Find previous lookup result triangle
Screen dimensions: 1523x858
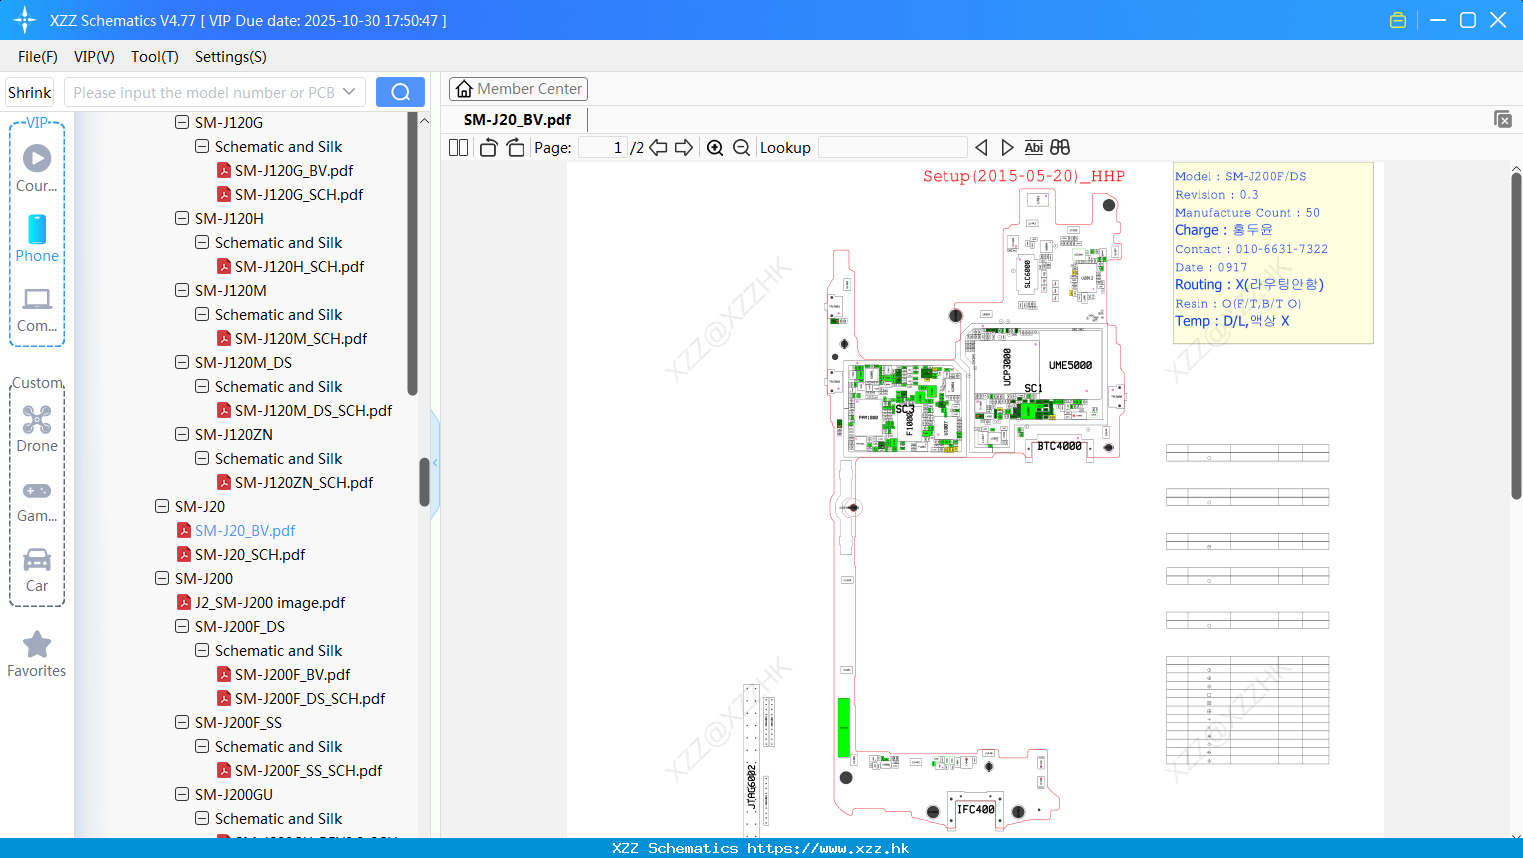(x=981, y=148)
